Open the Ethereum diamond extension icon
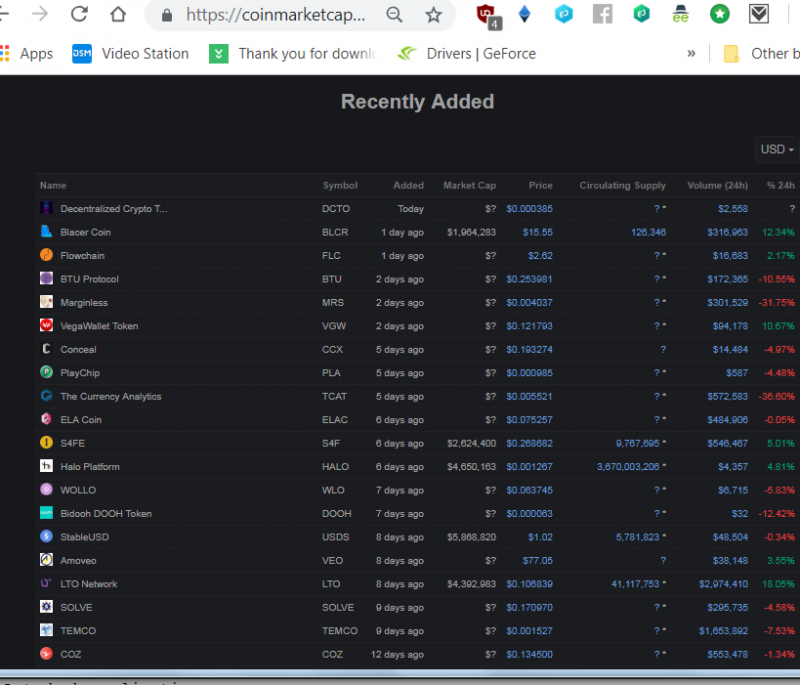 pos(524,14)
